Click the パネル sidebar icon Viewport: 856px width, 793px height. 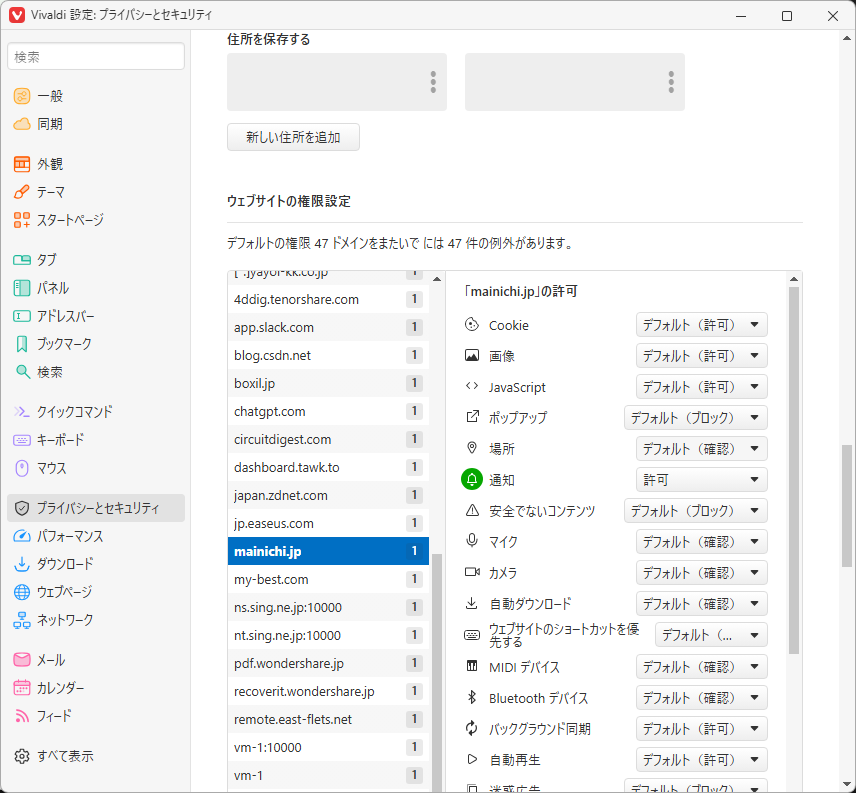click(22, 288)
